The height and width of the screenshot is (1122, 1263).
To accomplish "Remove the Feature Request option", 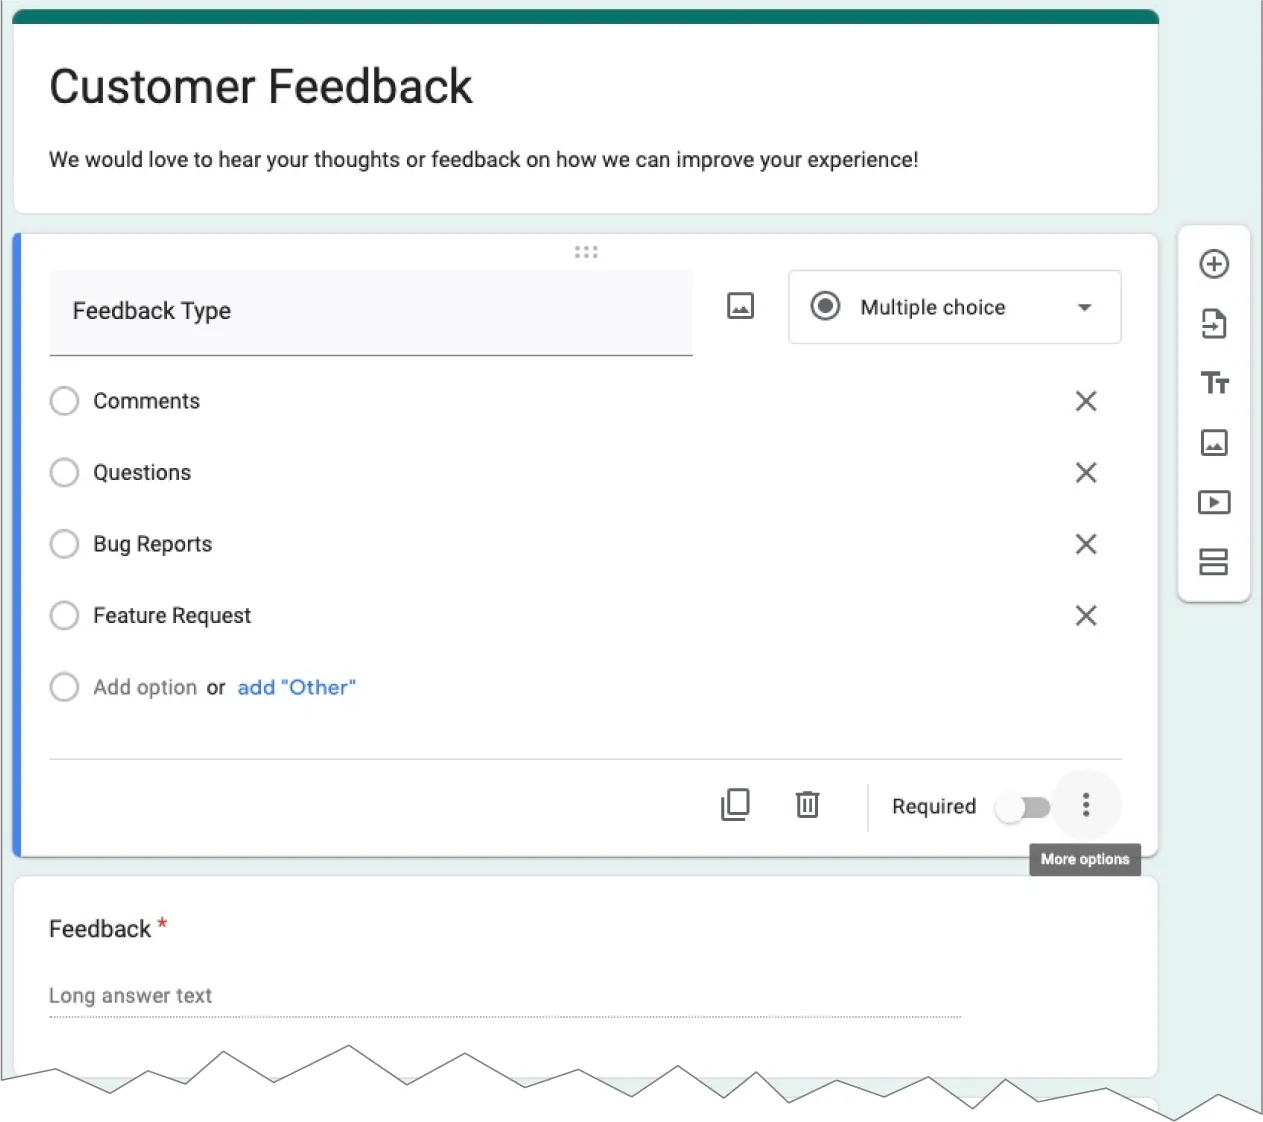I will 1086,616.
